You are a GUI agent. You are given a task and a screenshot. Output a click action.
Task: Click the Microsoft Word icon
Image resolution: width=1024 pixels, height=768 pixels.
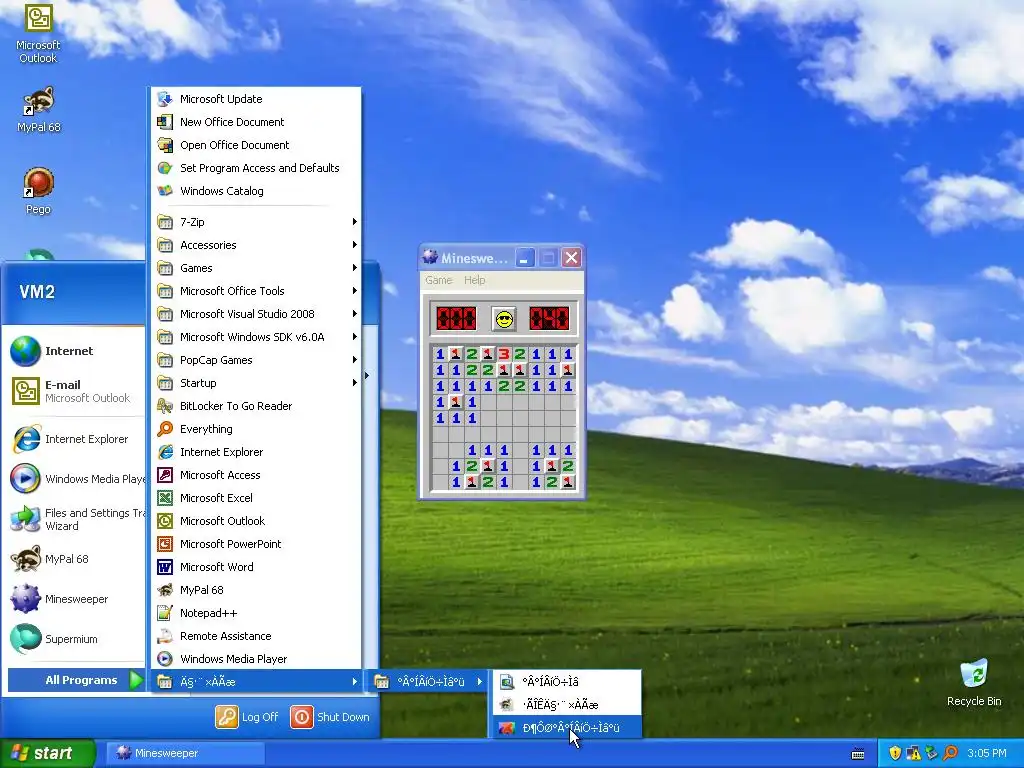(165, 567)
